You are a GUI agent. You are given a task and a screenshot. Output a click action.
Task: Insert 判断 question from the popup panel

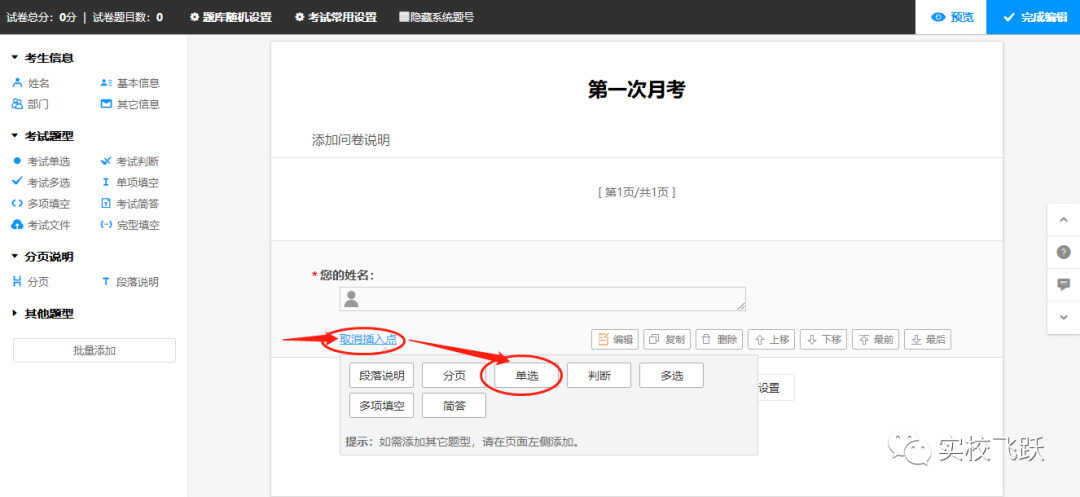(x=599, y=376)
